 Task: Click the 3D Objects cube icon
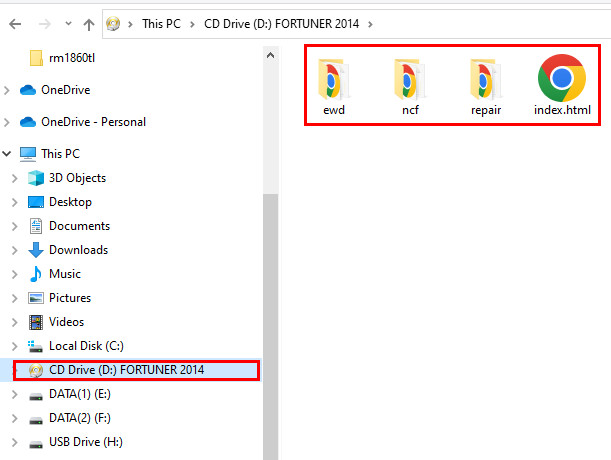coord(36,178)
